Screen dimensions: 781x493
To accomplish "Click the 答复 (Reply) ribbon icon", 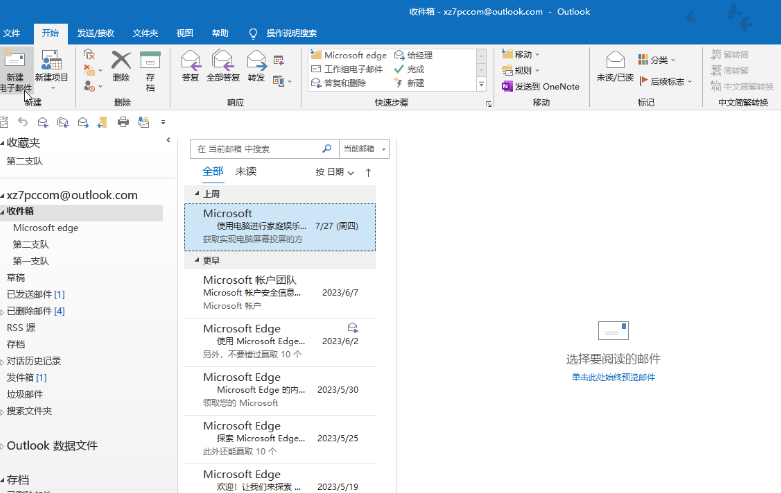I will [x=190, y=66].
